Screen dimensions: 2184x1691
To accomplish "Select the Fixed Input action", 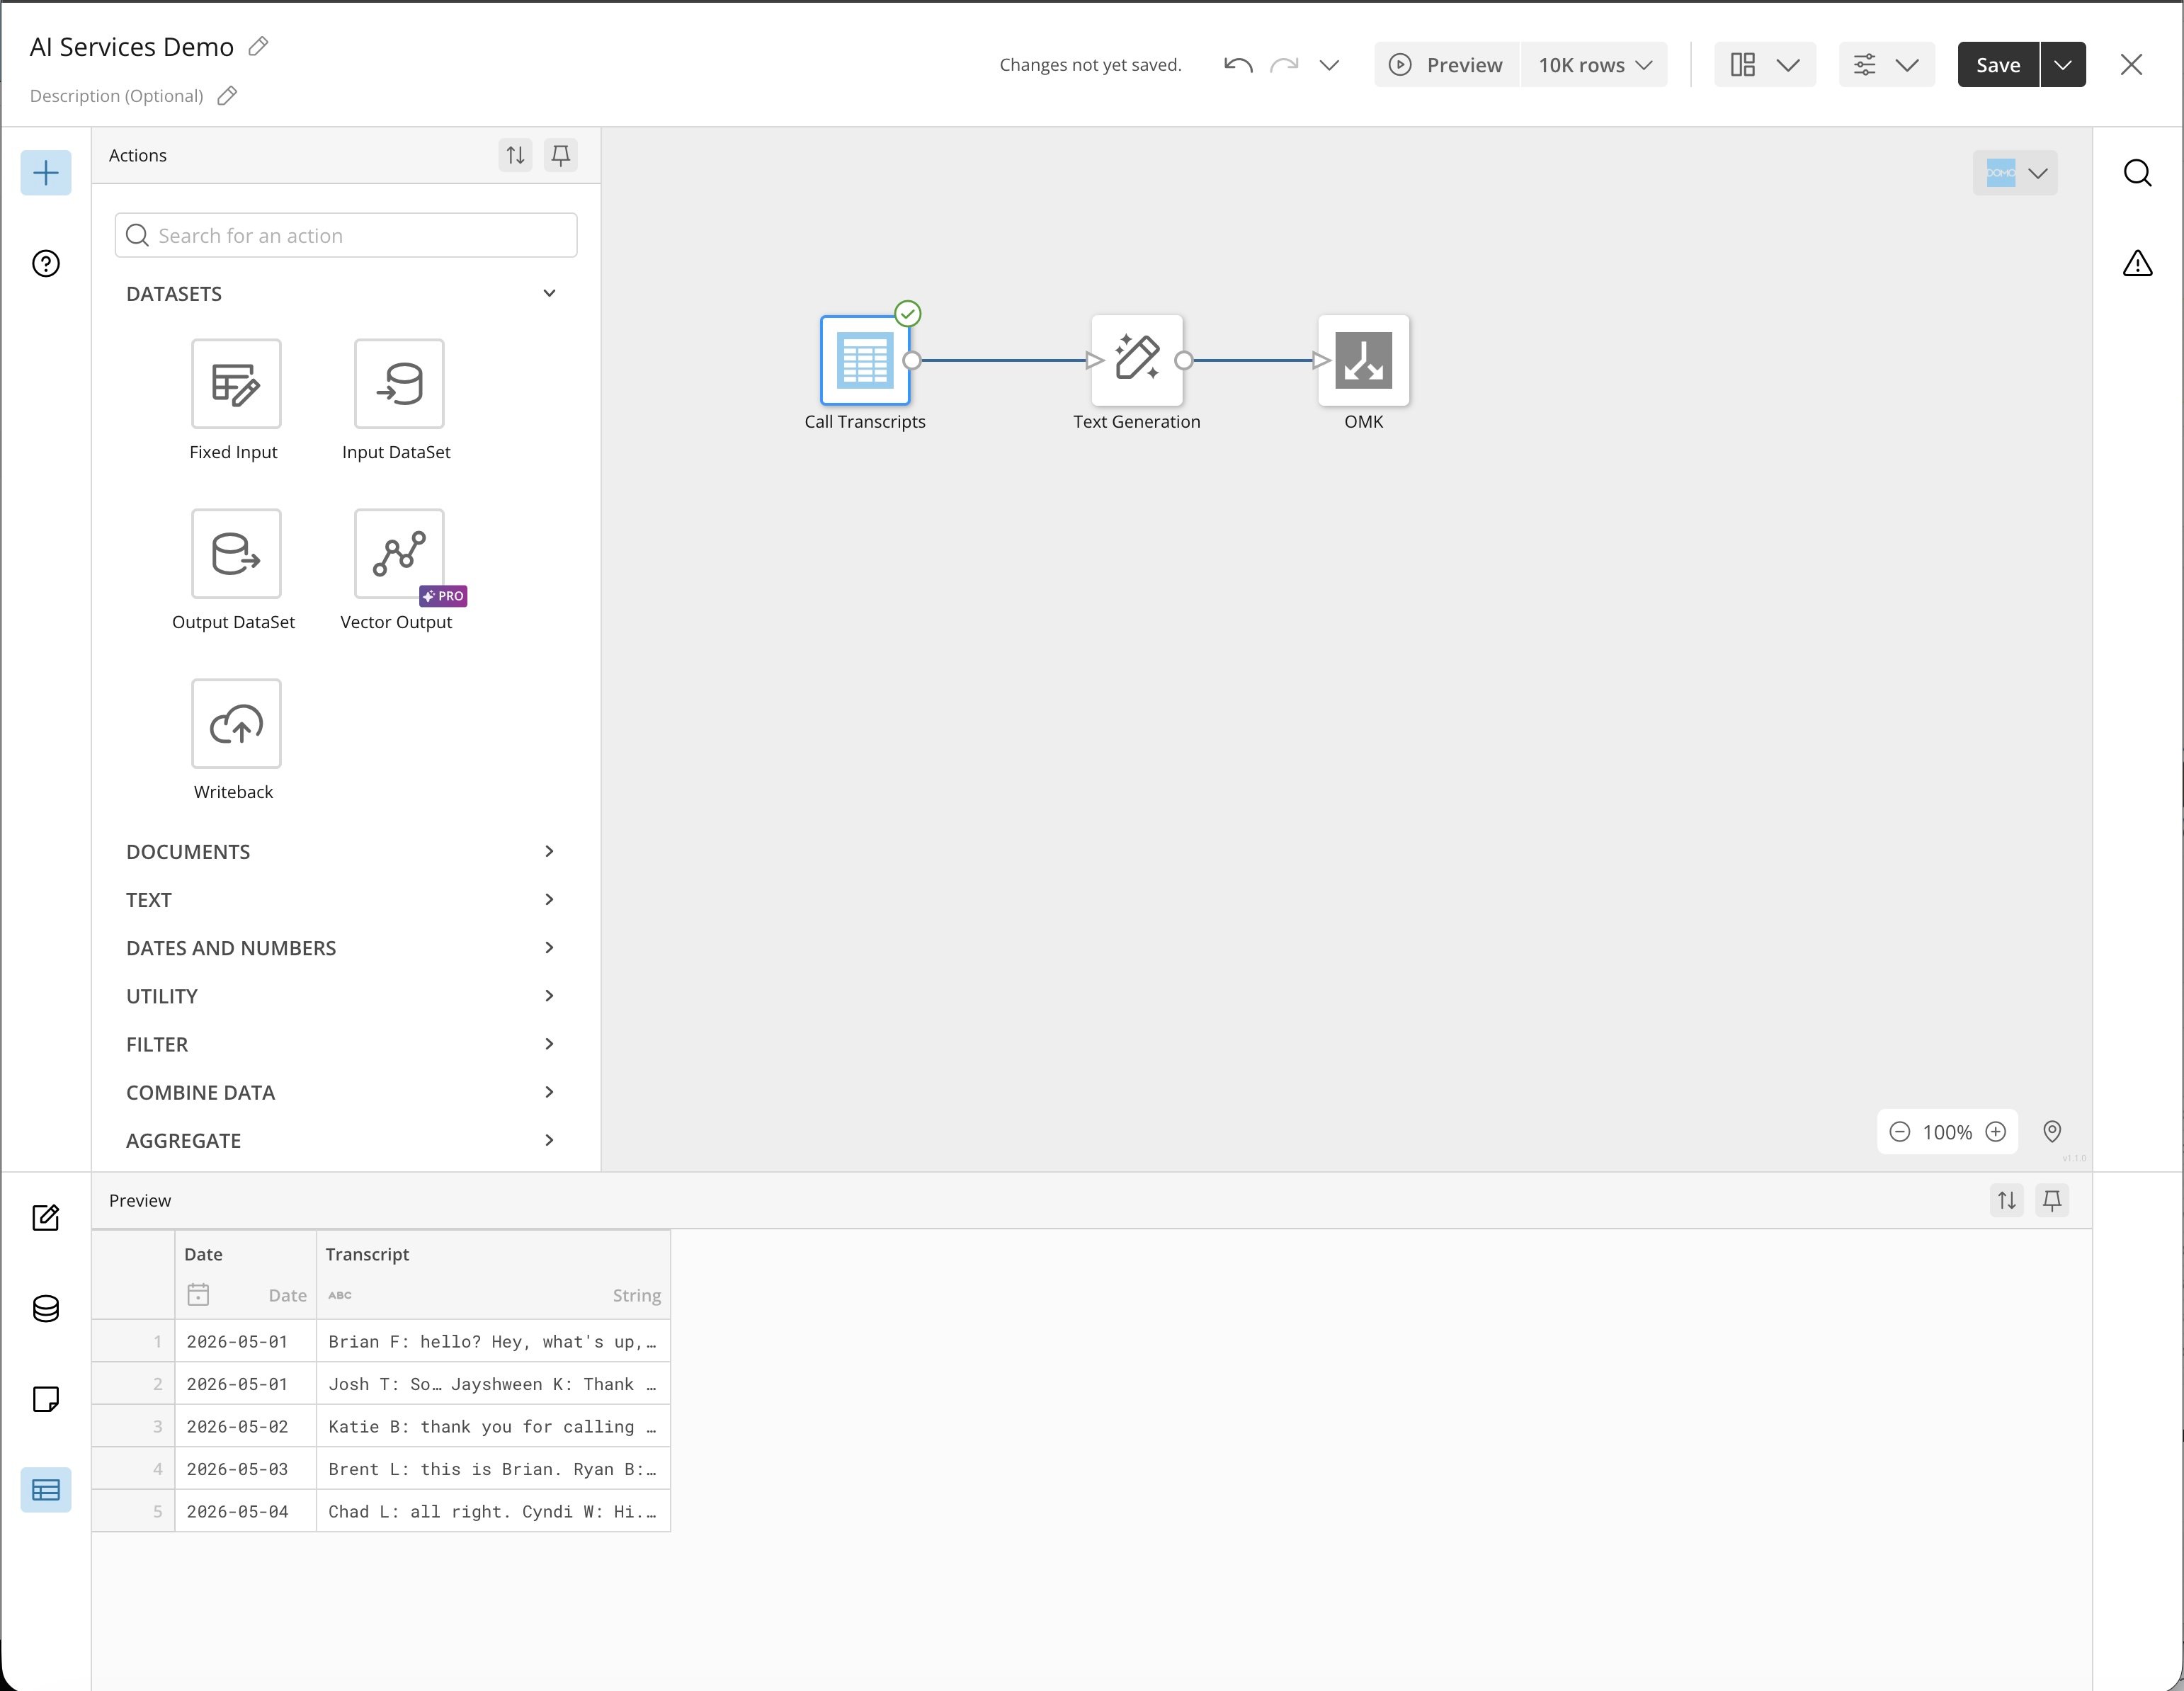I will (x=236, y=384).
